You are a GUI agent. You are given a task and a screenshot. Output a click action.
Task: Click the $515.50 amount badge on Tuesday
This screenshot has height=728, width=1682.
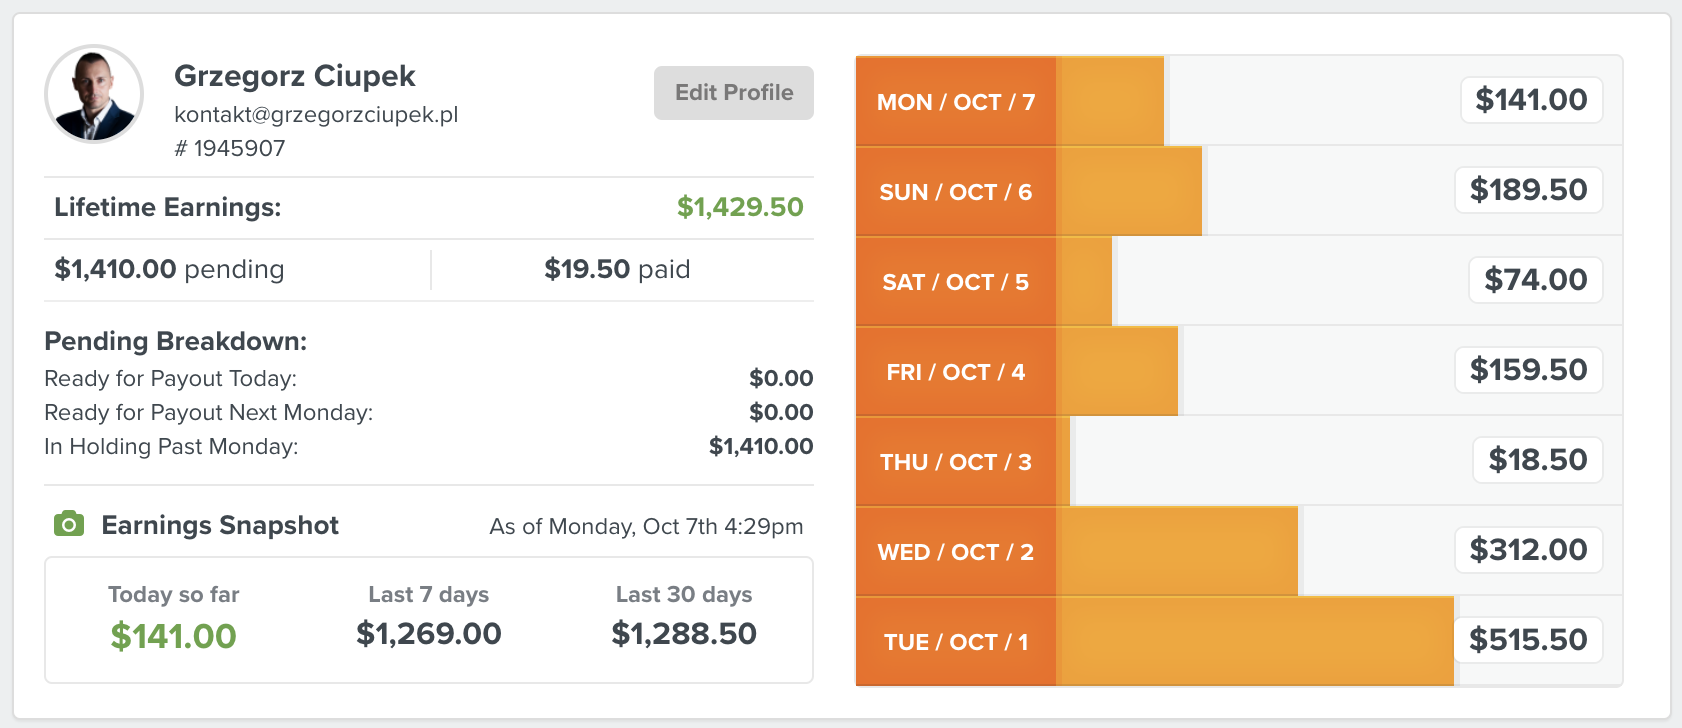coord(1528,640)
